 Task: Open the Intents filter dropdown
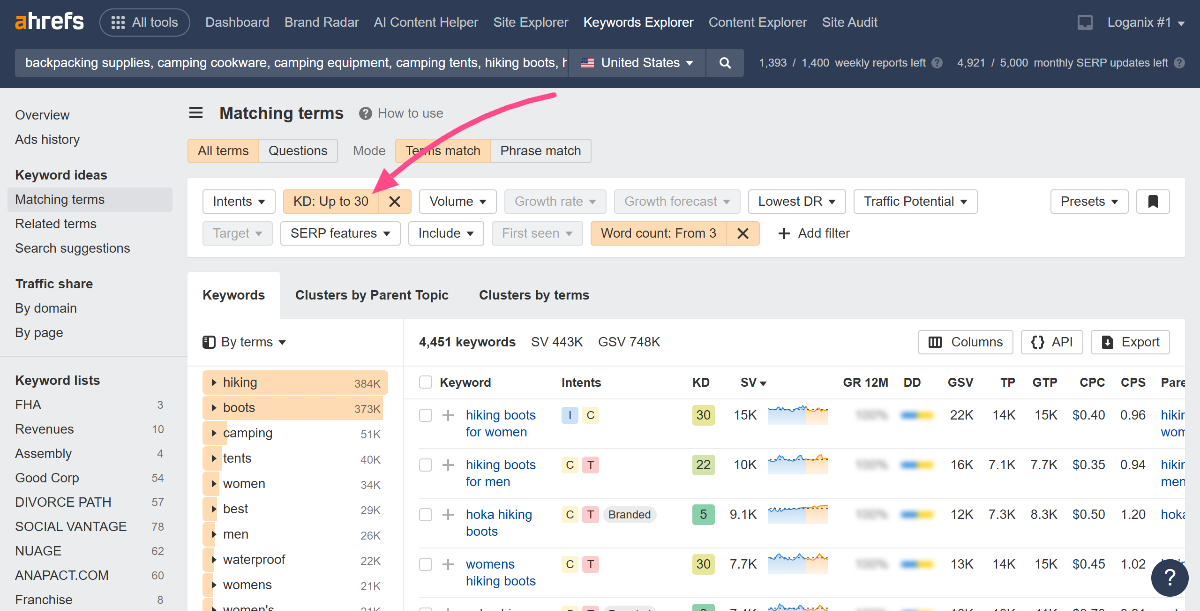tap(239, 201)
